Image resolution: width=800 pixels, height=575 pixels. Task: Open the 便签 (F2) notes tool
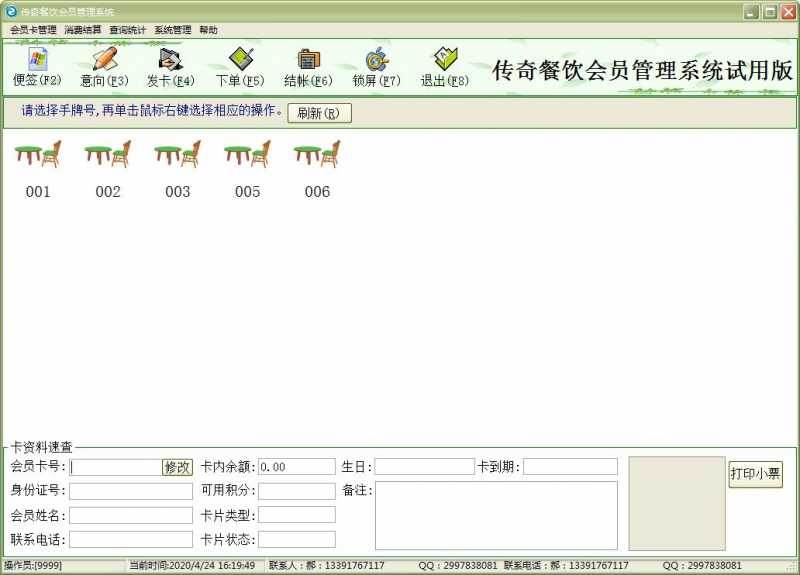pyautogui.click(x=37, y=66)
